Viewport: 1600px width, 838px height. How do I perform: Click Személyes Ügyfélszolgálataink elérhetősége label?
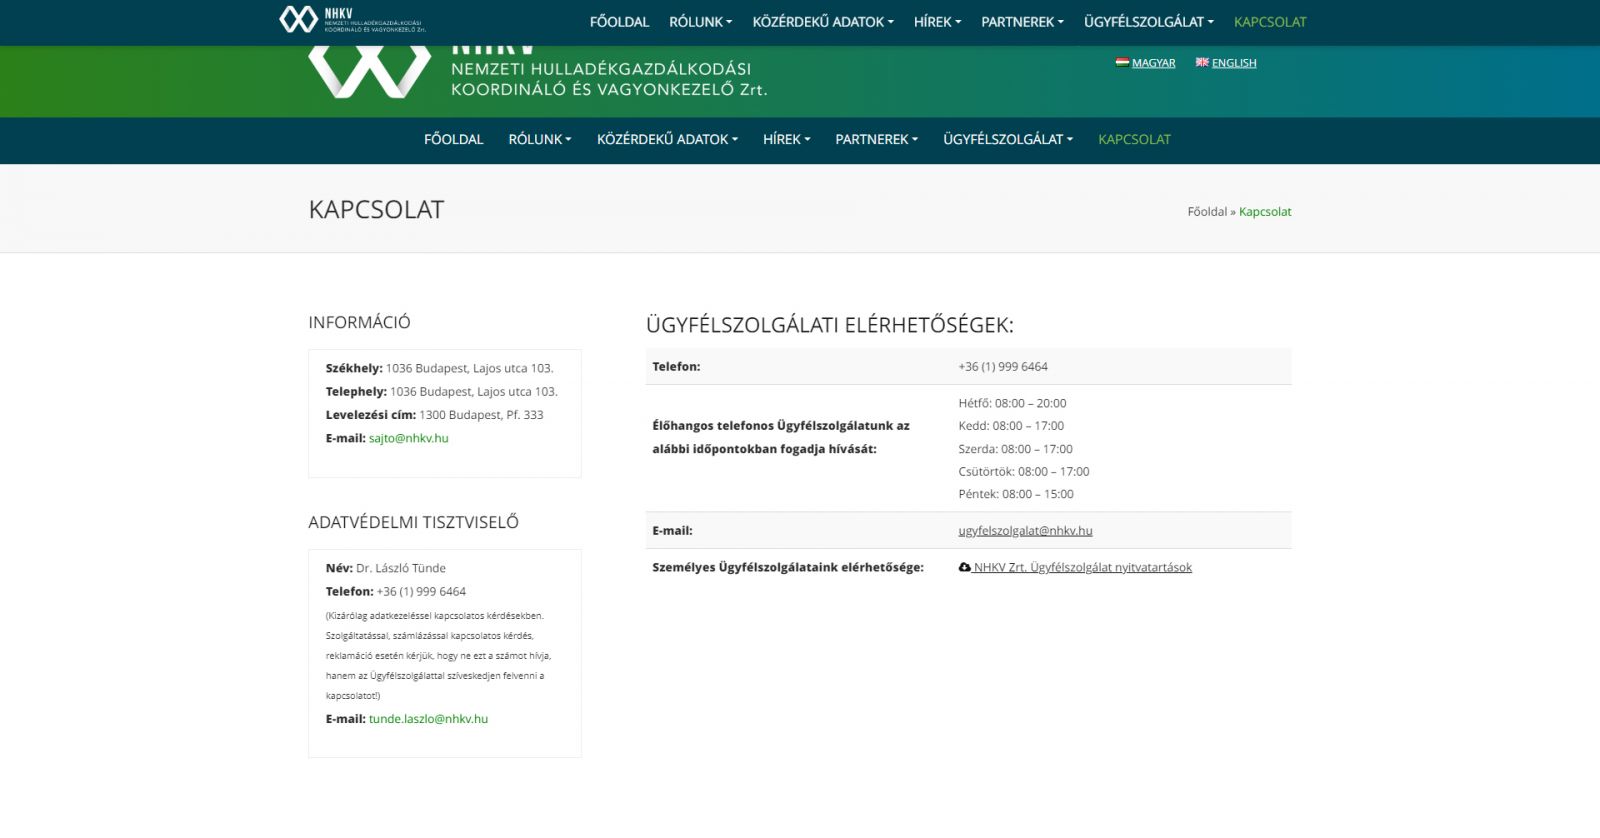[x=788, y=567]
